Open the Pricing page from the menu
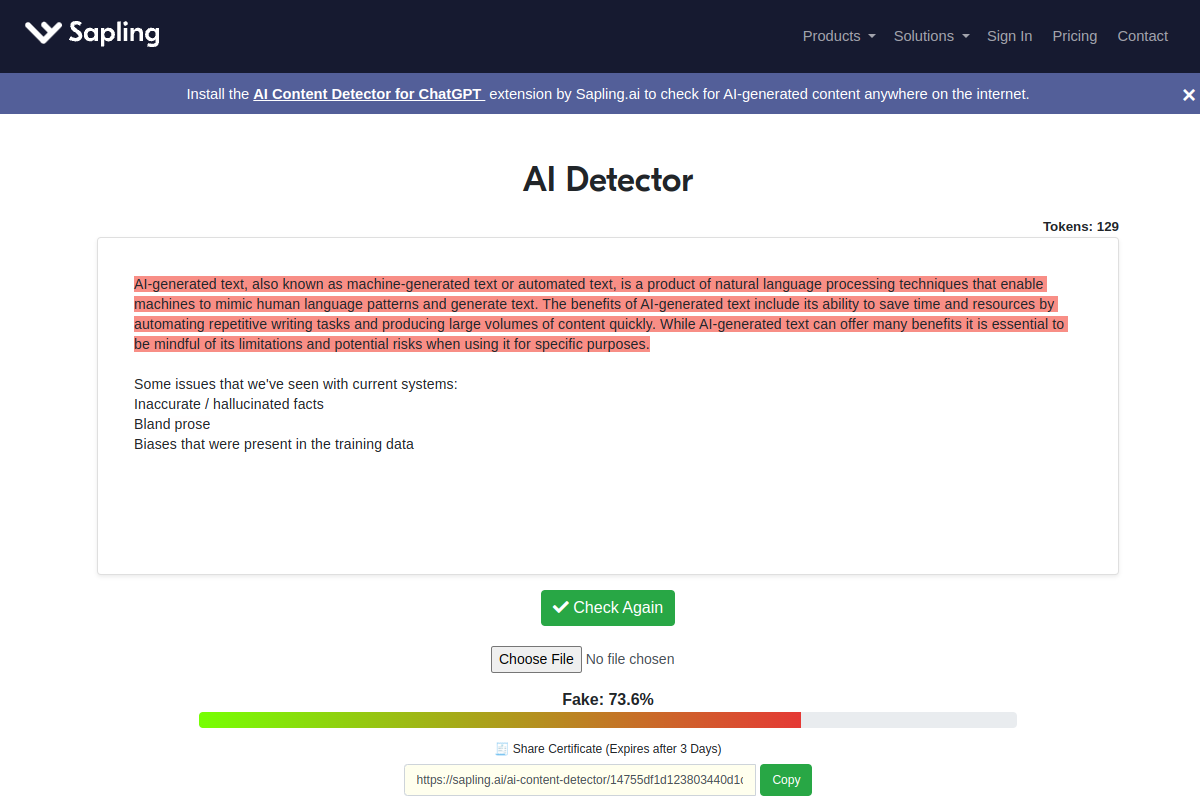1200x800 pixels. click(1074, 36)
